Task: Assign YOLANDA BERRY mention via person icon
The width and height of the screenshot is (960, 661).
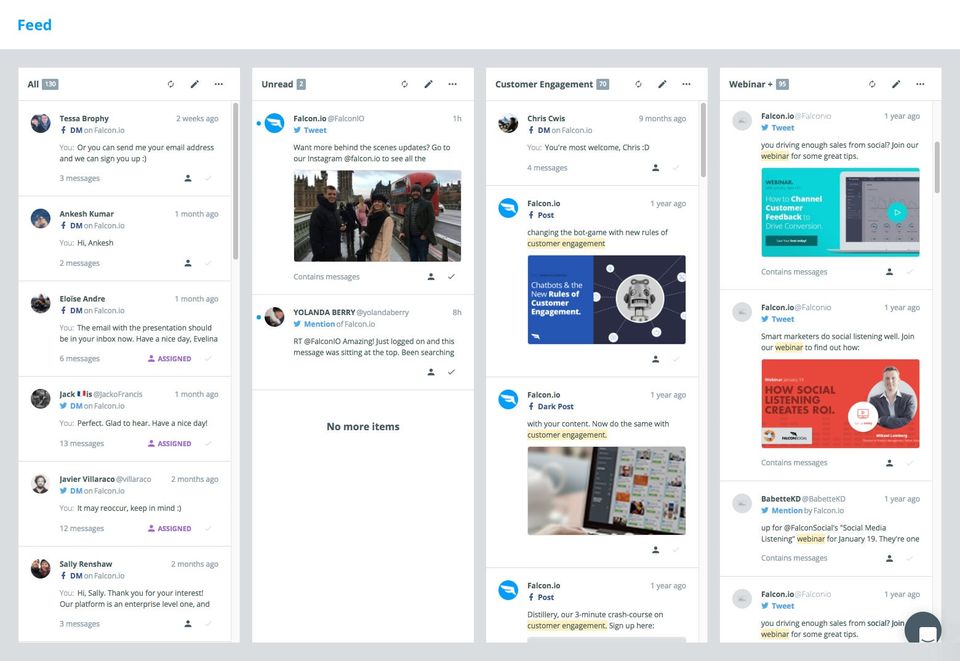Action: (x=431, y=372)
